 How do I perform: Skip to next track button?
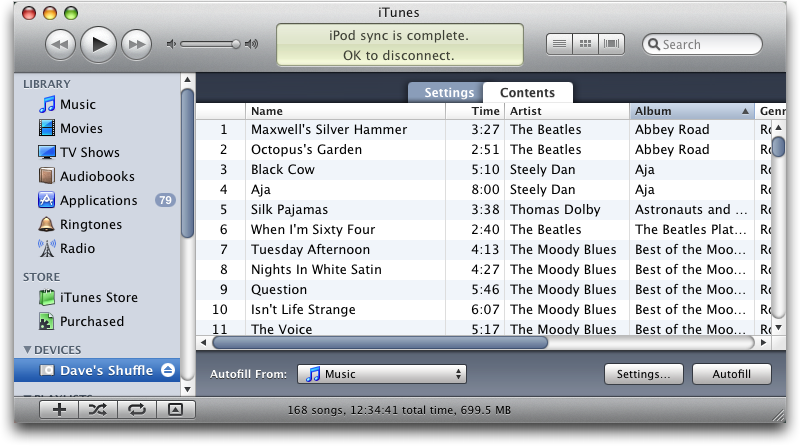136,44
